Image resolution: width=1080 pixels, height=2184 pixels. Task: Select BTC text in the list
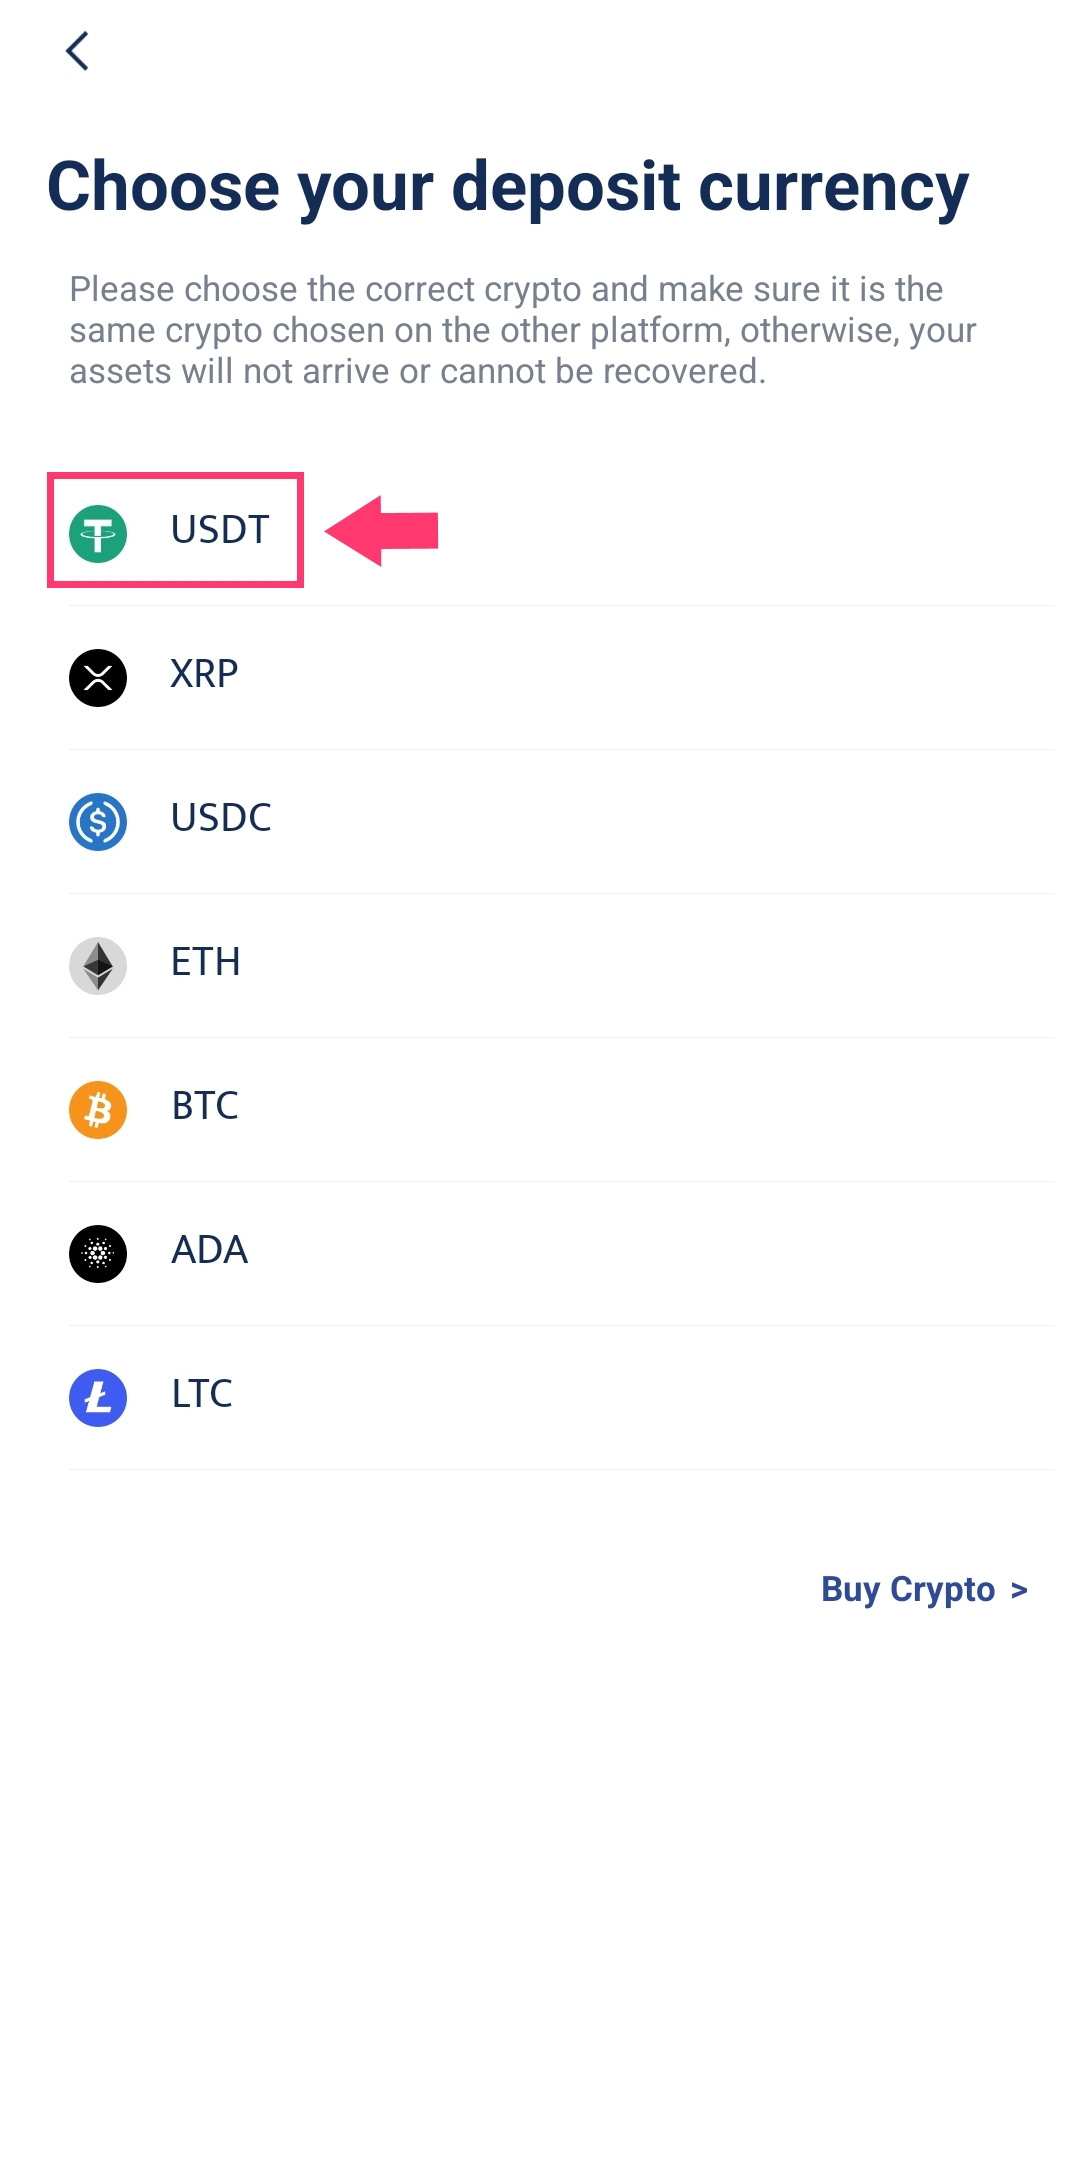pos(205,1106)
